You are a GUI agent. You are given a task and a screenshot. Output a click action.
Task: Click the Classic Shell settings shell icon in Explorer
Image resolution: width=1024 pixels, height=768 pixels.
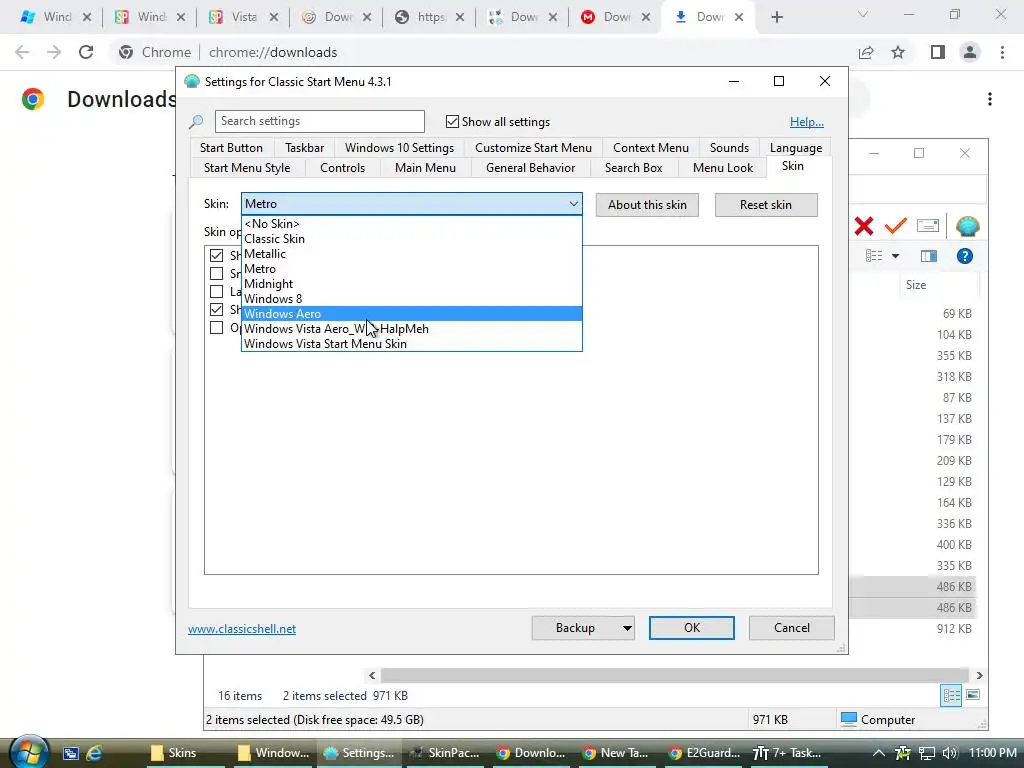[967, 227]
